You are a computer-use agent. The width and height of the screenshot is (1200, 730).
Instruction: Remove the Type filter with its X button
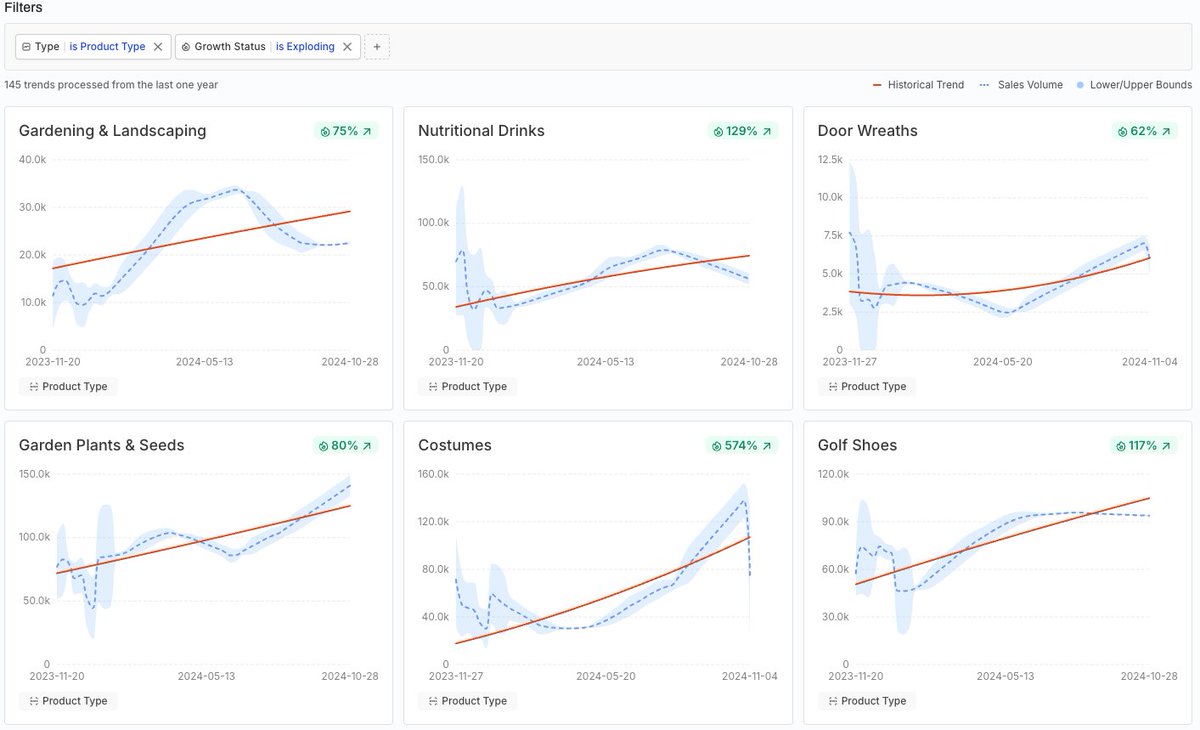tap(157, 46)
